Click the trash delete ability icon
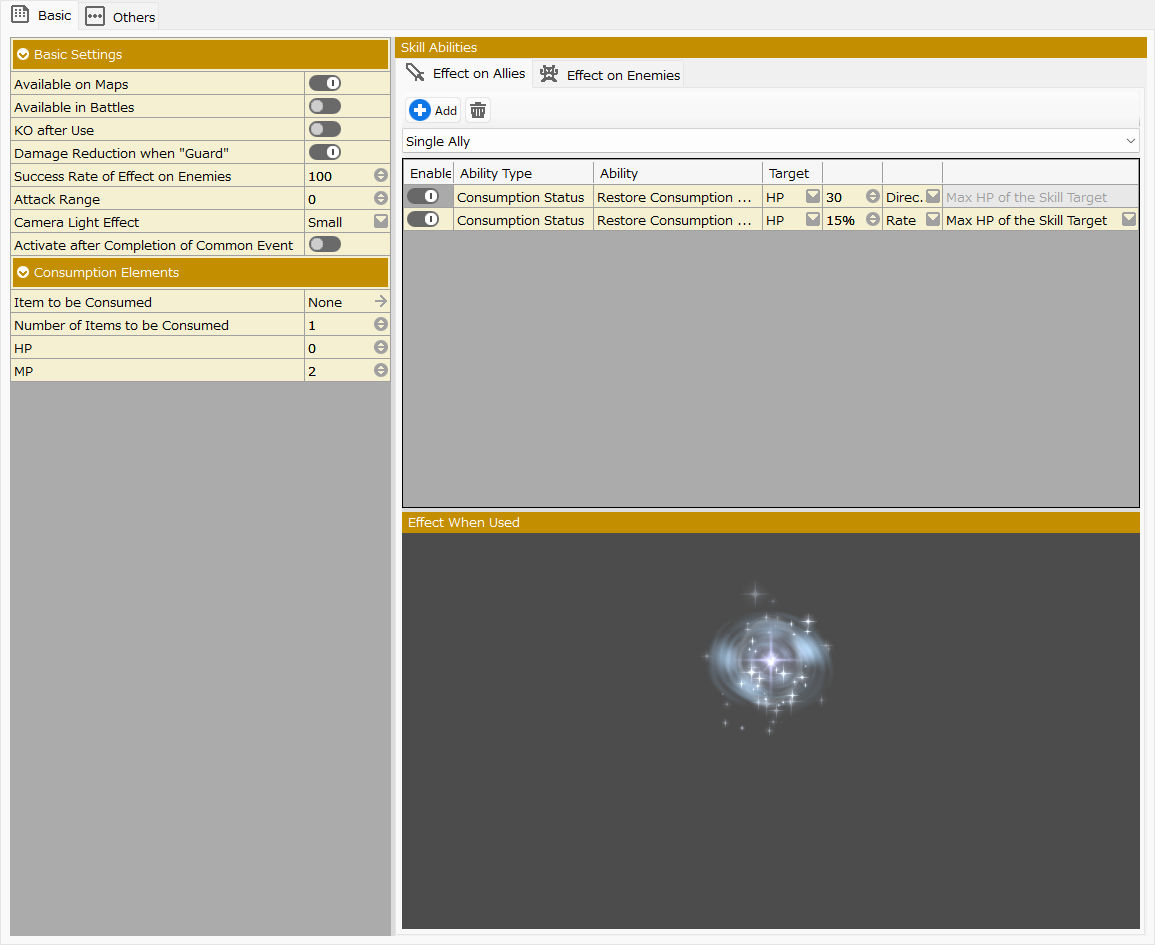 pyautogui.click(x=479, y=111)
